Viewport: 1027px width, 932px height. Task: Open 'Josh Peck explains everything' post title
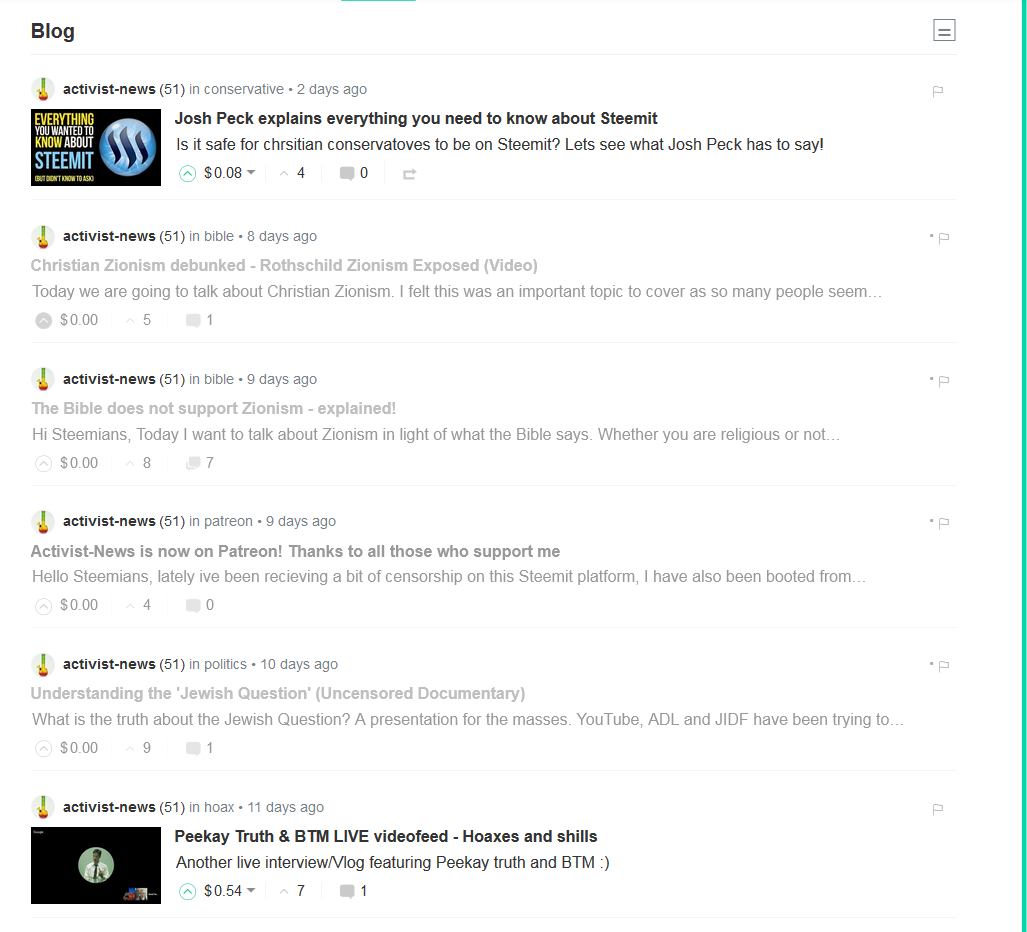pos(416,119)
